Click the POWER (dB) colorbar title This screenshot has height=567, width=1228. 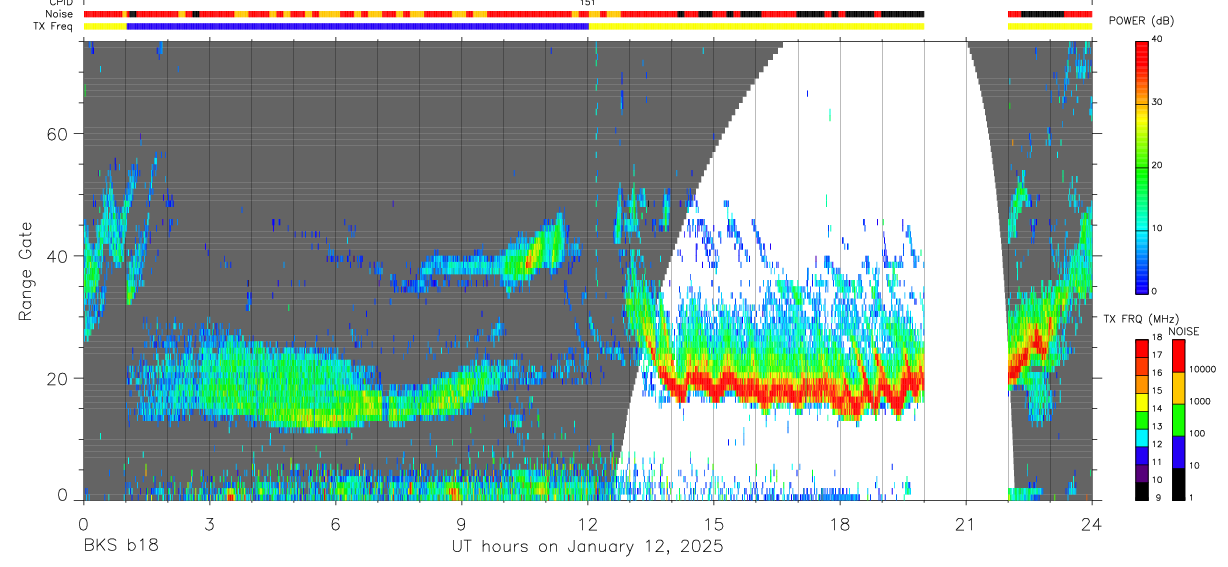tap(1141, 21)
